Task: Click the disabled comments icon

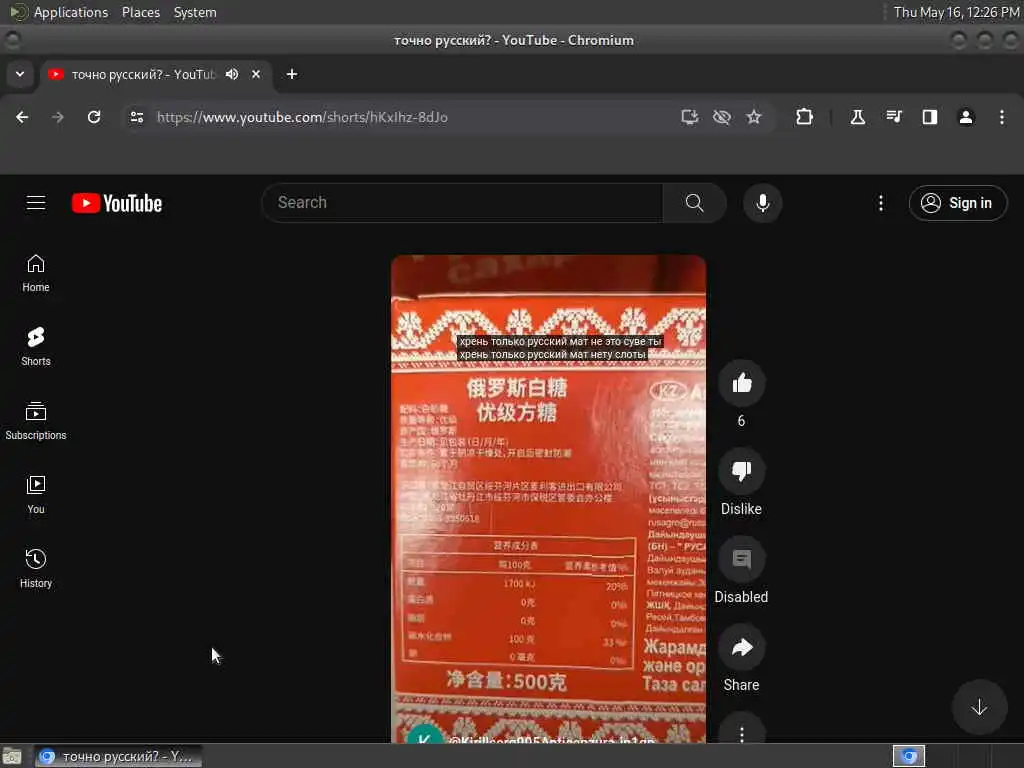Action: click(x=741, y=559)
